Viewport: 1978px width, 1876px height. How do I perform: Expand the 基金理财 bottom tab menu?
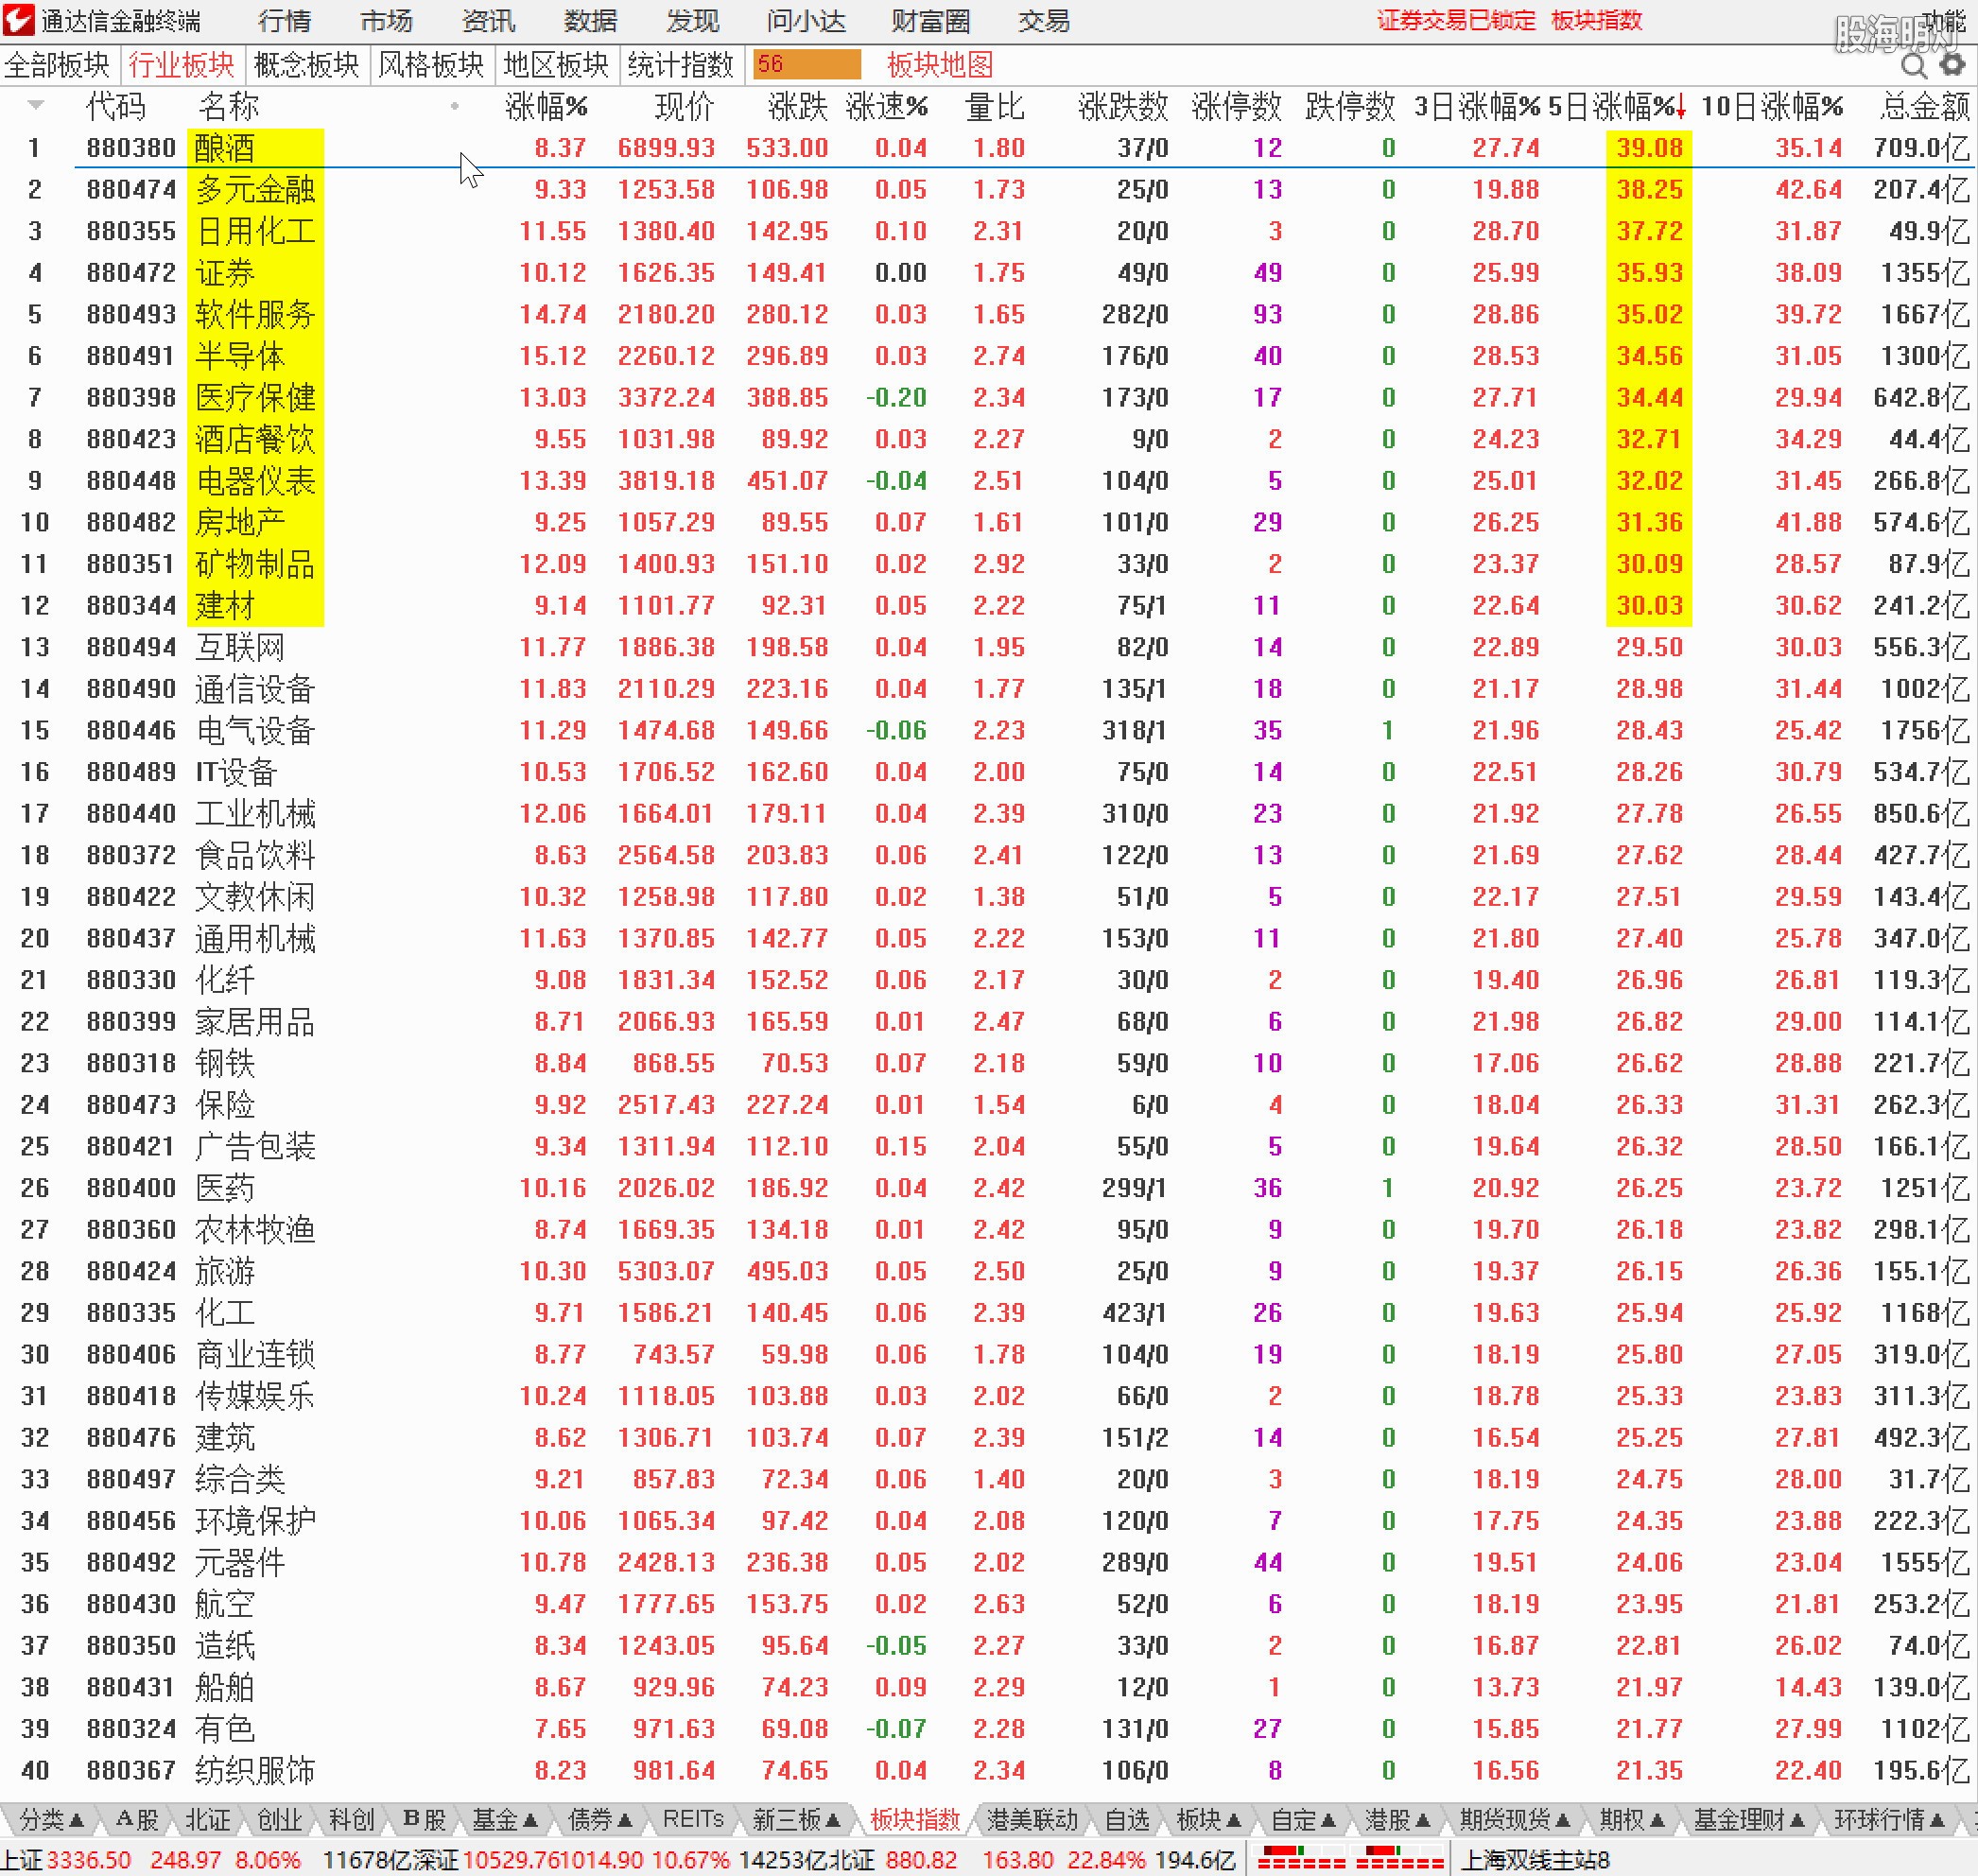(x=1749, y=1819)
